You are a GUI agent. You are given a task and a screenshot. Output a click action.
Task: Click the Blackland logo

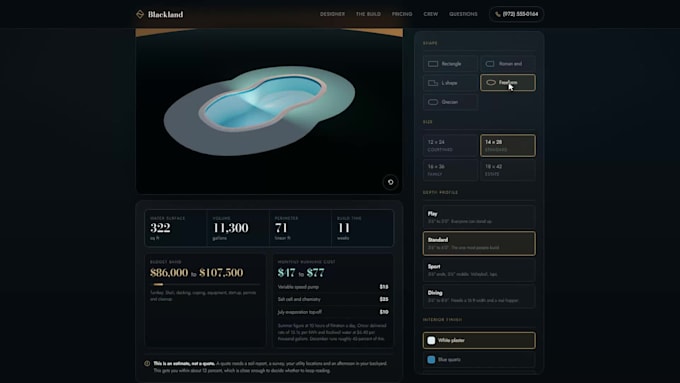pos(160,14)
